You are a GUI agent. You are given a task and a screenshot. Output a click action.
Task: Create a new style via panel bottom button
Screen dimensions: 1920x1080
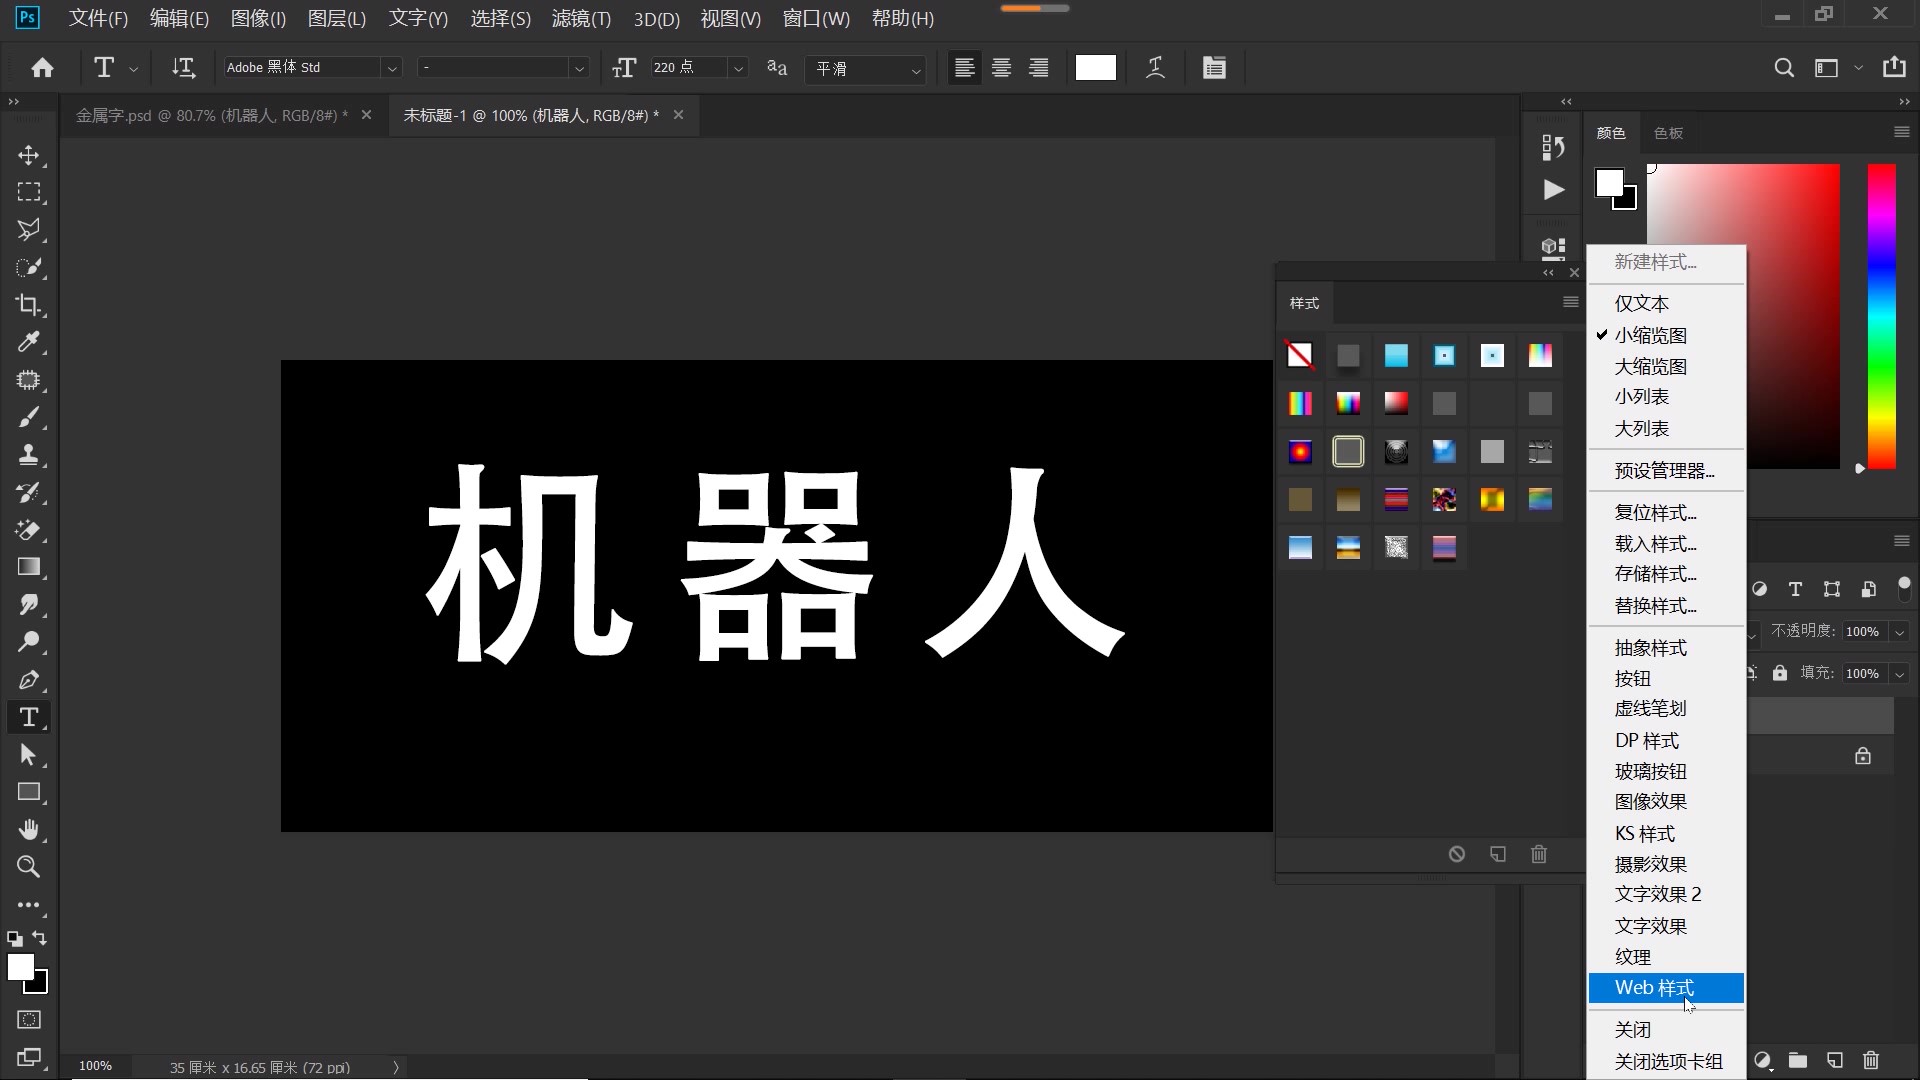click(x=1497, y=854)
